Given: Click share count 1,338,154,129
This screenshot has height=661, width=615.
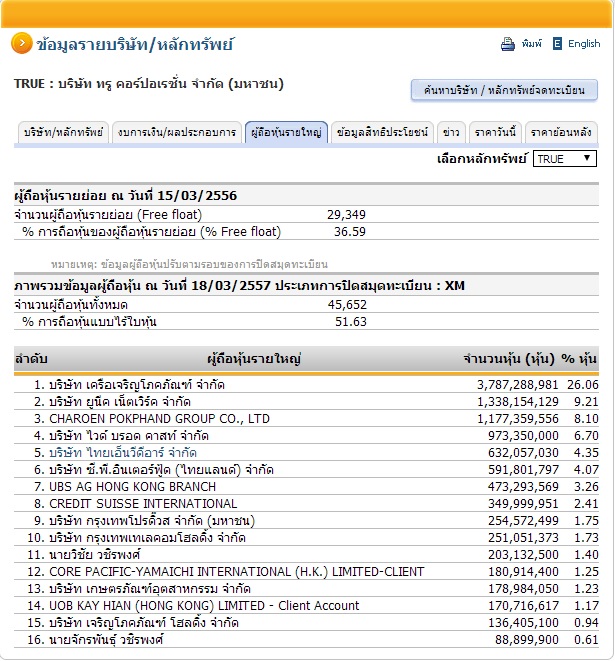Looking at the screenshot, I should point(517,401).
